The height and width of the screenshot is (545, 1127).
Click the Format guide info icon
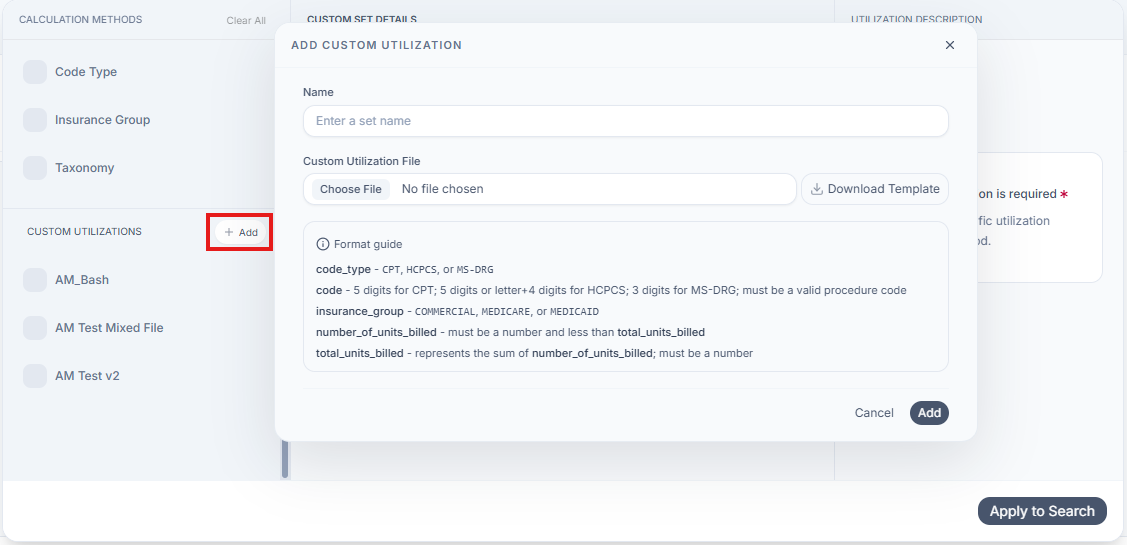(323, 244)
